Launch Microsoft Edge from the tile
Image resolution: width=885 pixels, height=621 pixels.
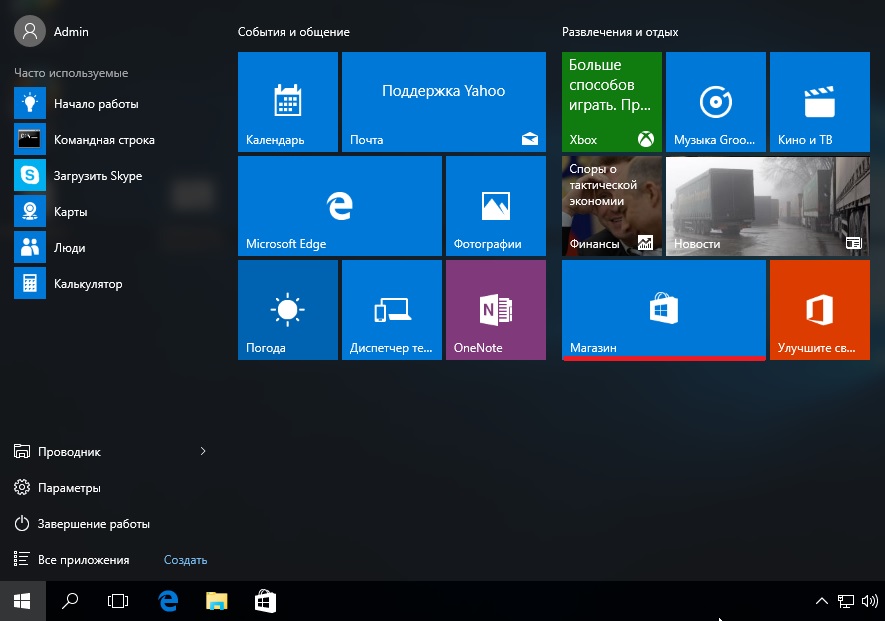point(340,206)
